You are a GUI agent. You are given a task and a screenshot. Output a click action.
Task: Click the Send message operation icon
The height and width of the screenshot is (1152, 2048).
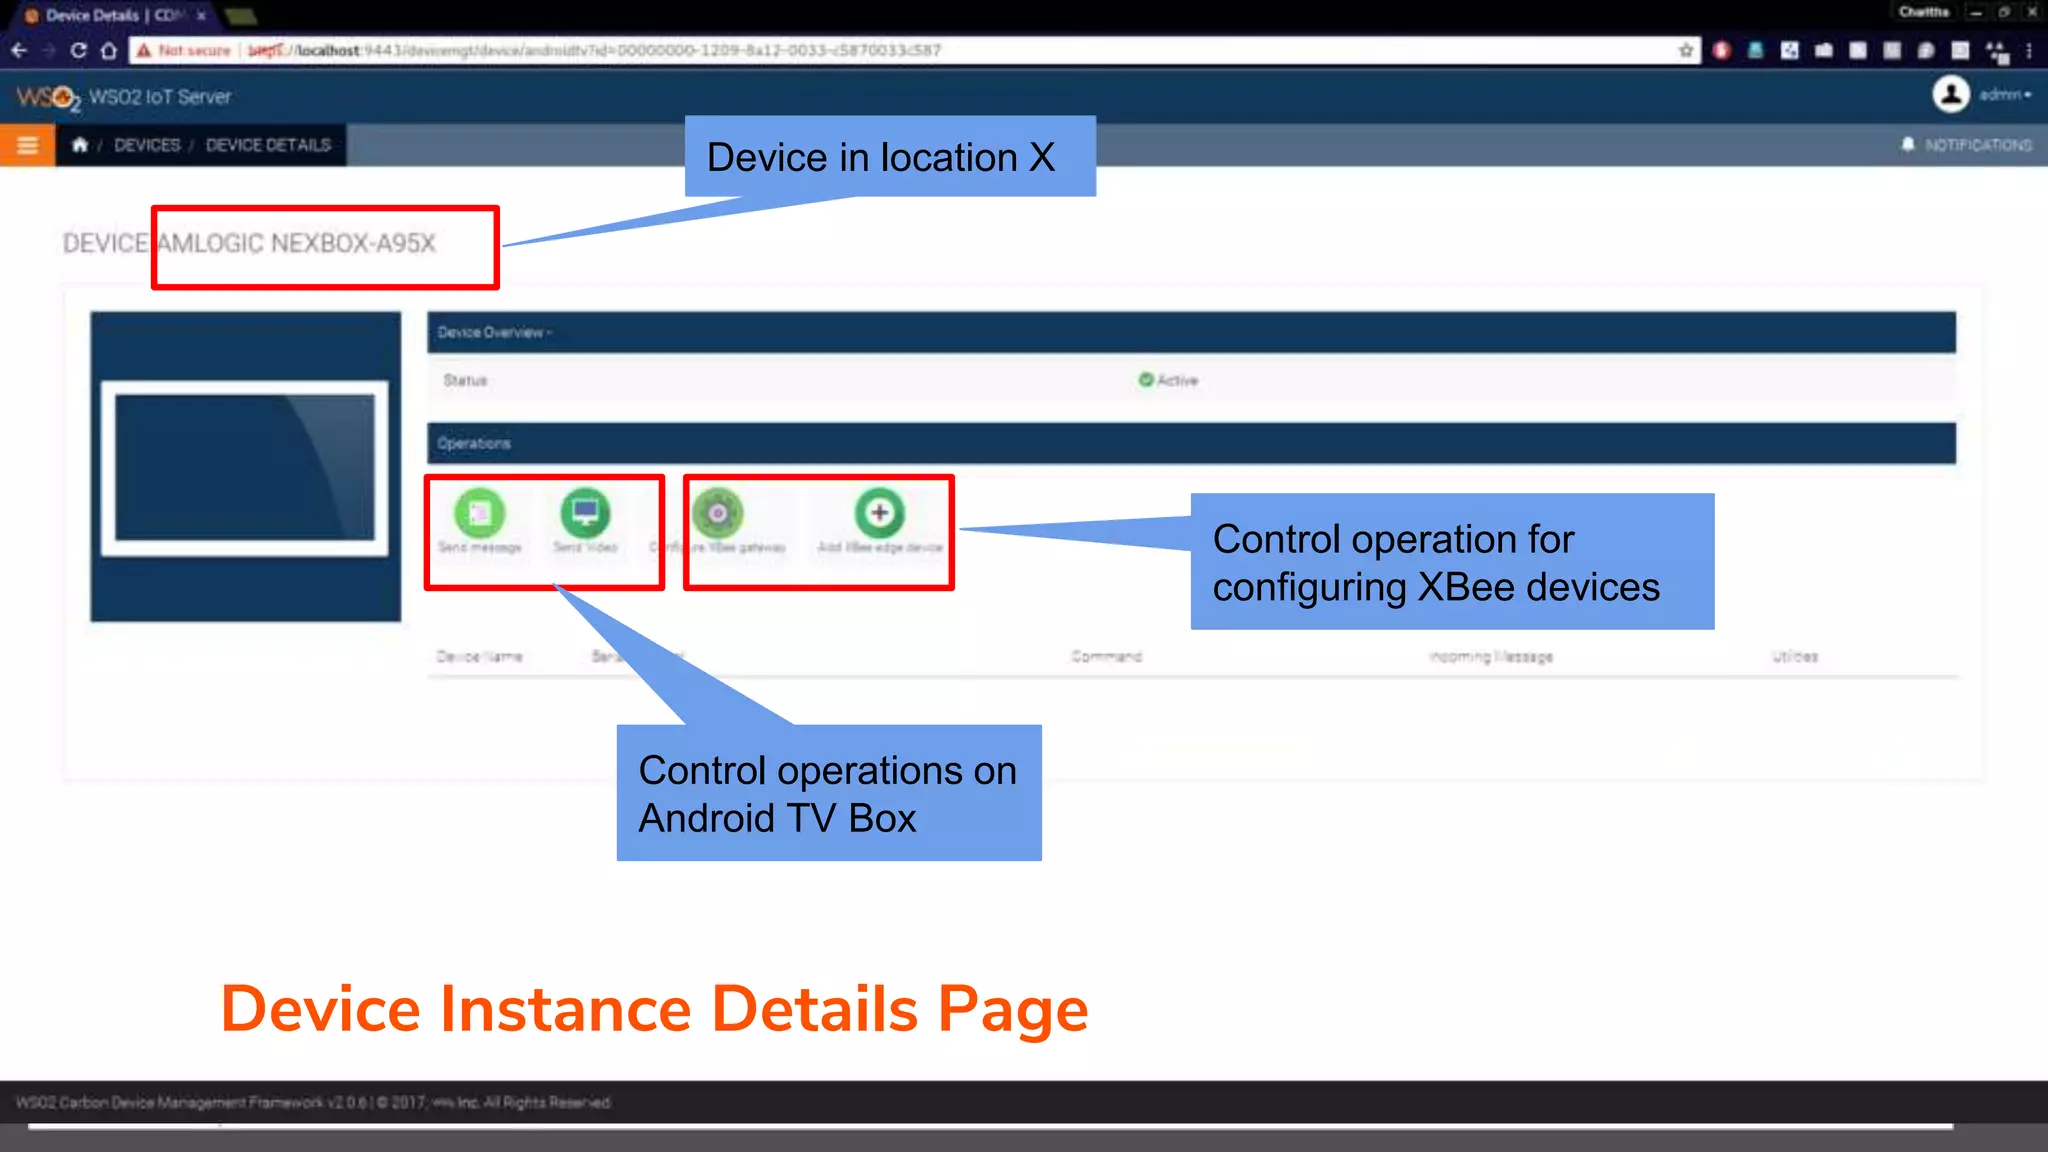(x=480, y=513)
